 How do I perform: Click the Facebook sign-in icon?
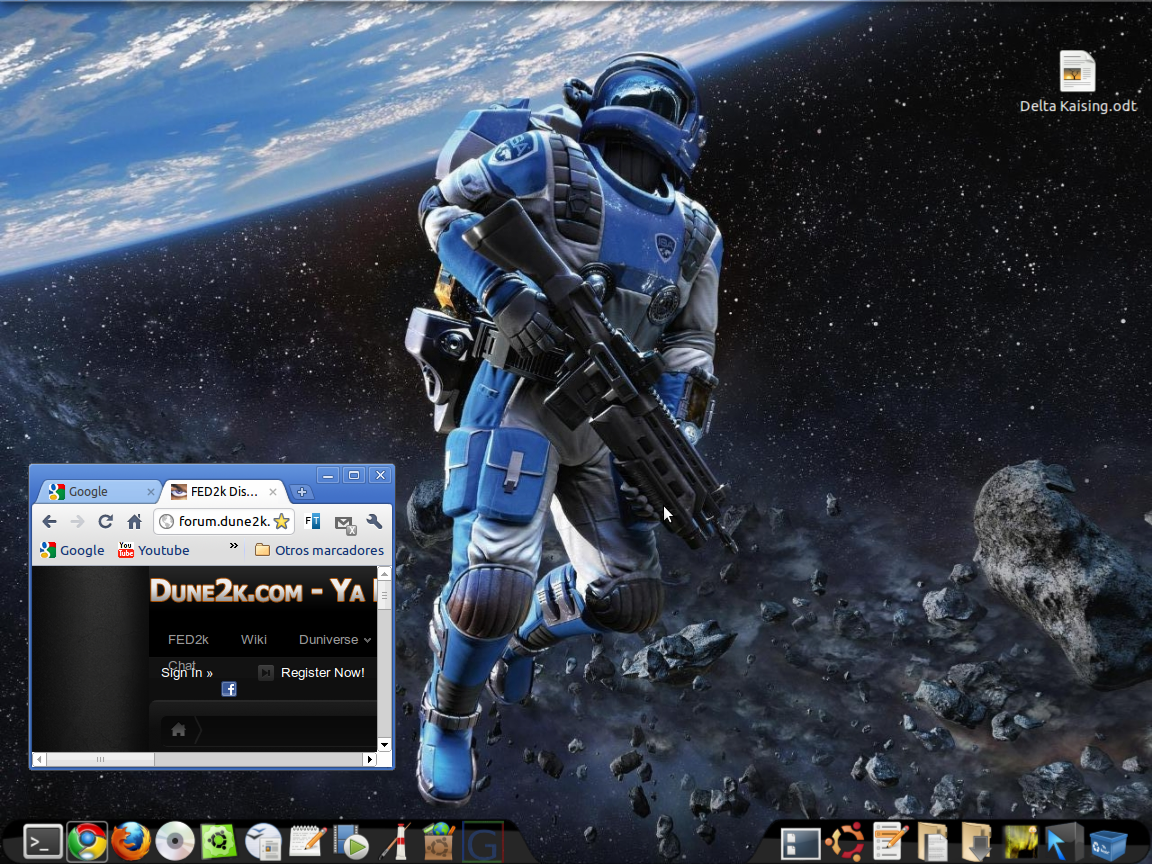[229, 689]
